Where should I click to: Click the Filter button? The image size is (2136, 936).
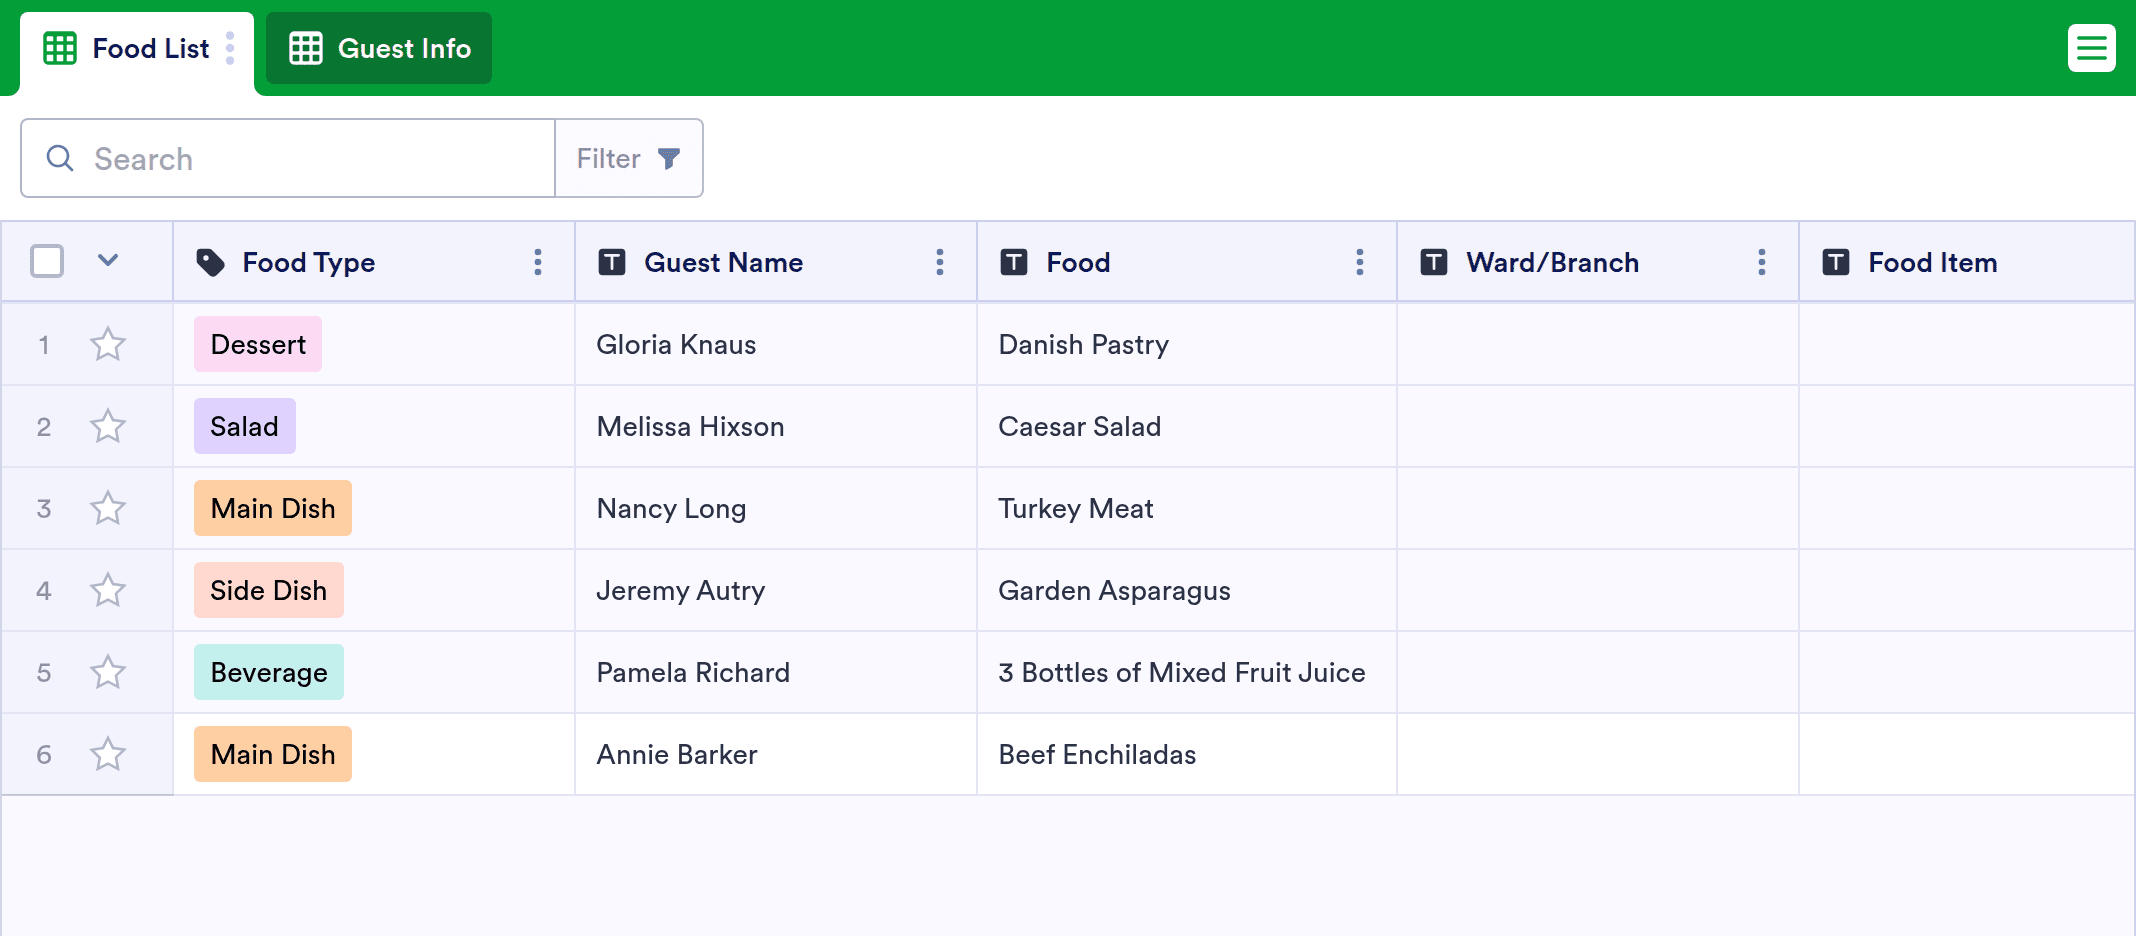coord(628,158)
